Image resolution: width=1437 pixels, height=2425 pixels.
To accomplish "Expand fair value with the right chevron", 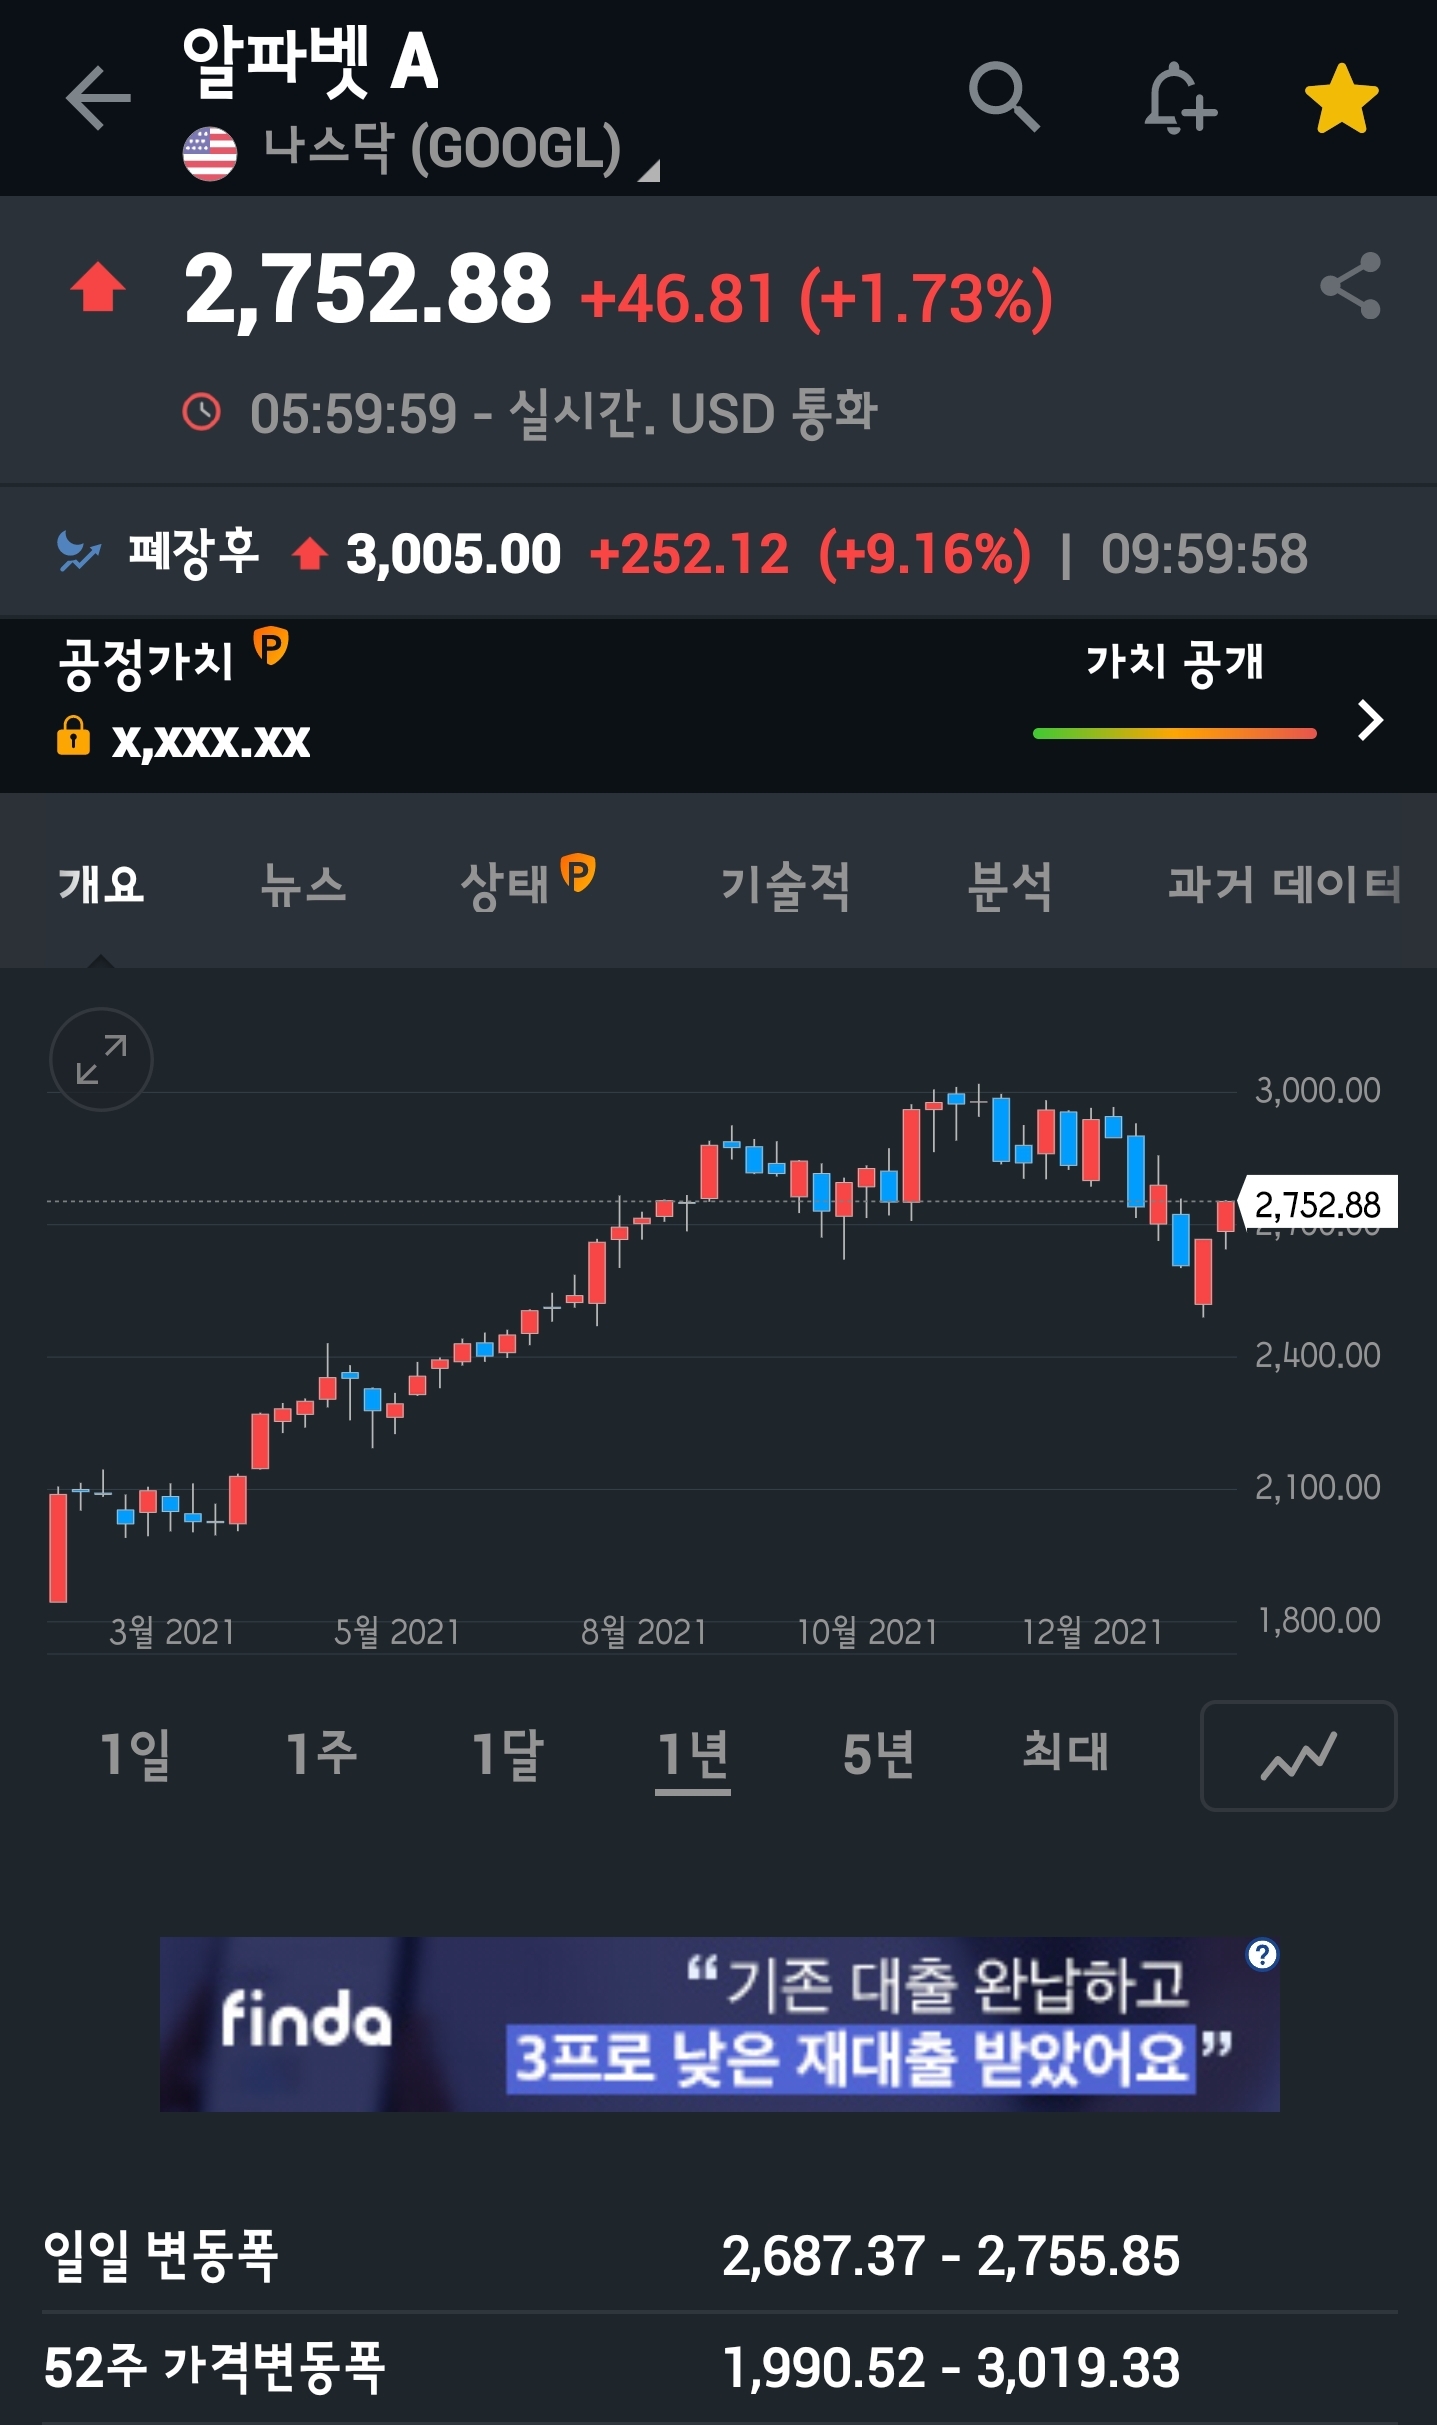I will tap(1370, 720).
